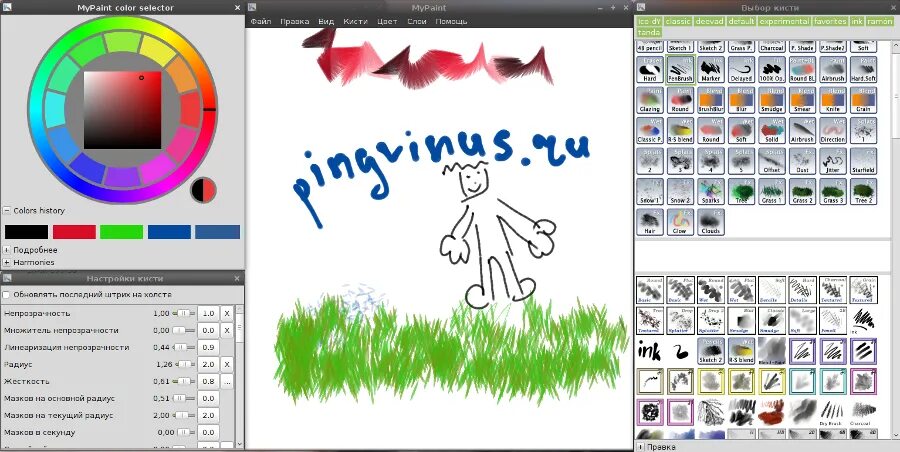This screenshot has width=900, height=452.
Task: Pick red swatch in Colors history
Action: point(74,232)
